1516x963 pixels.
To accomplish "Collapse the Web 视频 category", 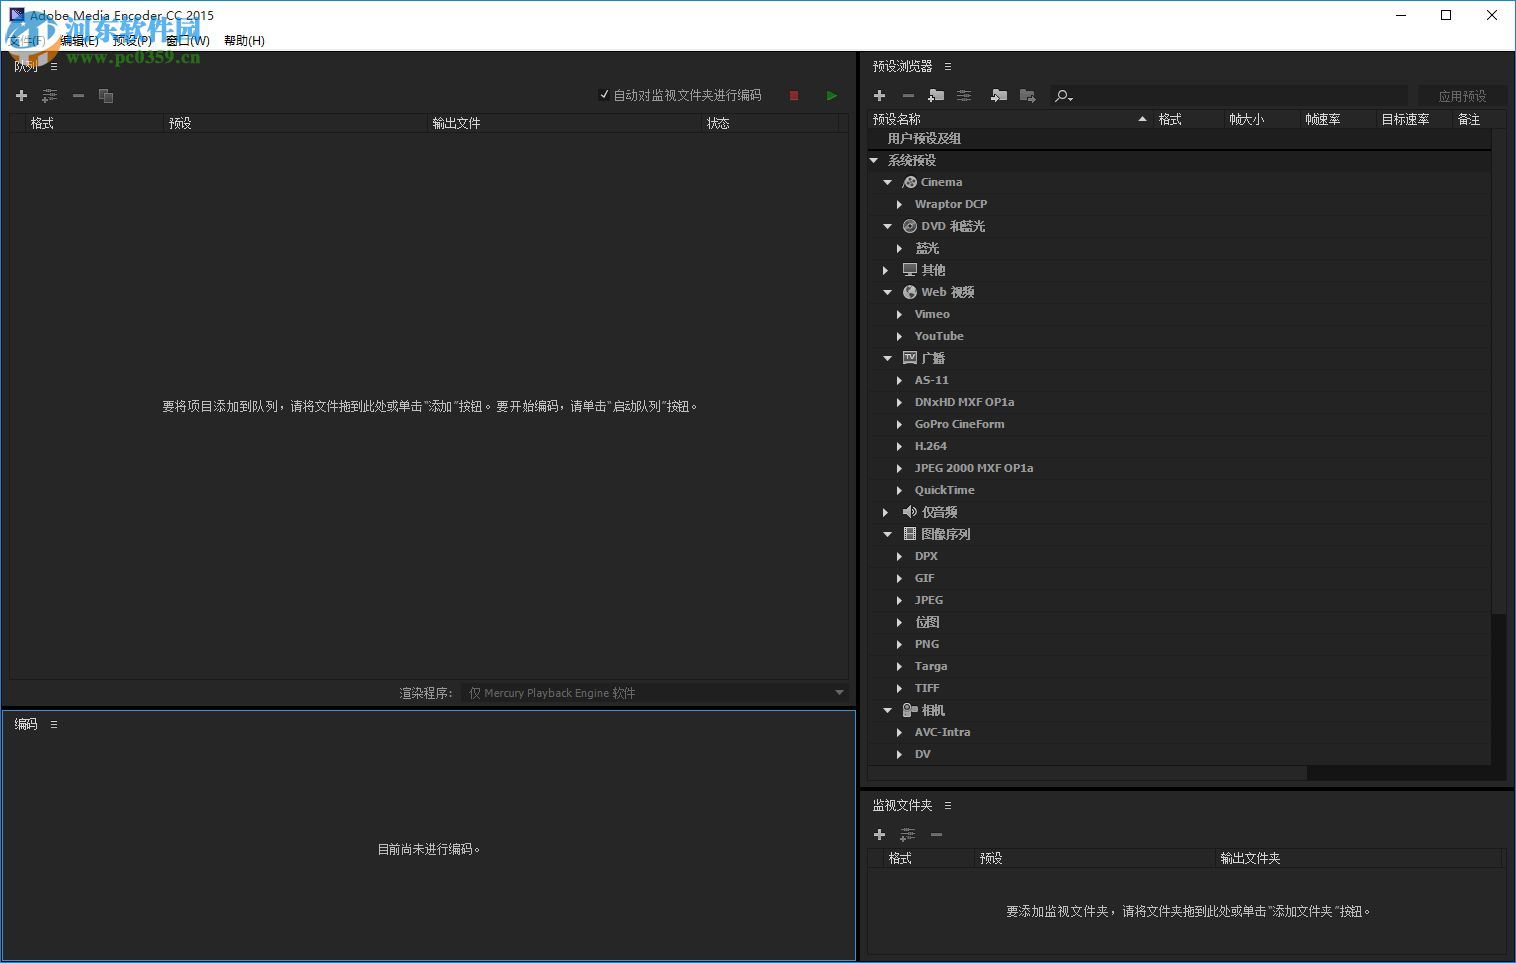I will point(887,292).
